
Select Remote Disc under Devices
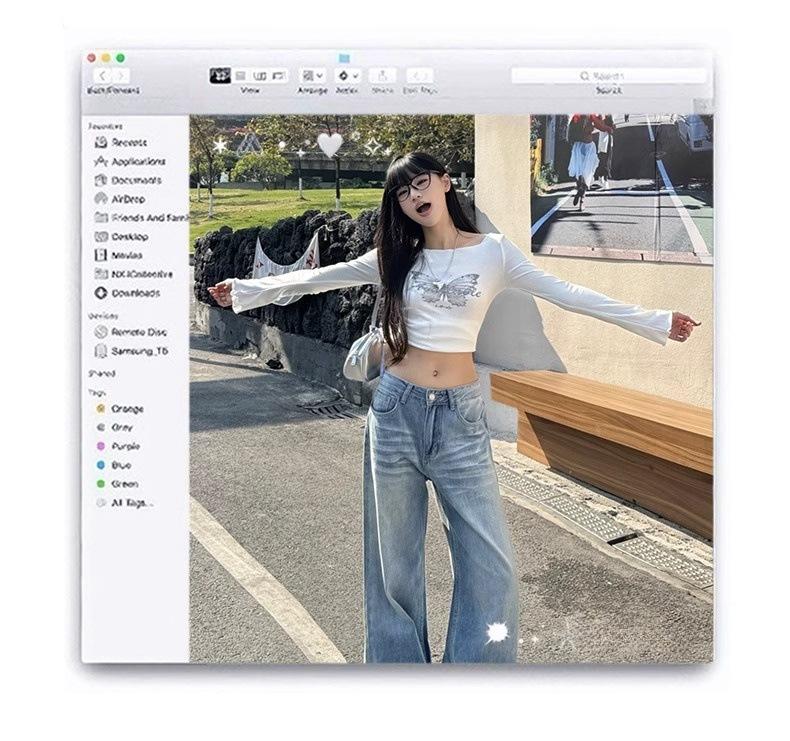tap(138, 332)
